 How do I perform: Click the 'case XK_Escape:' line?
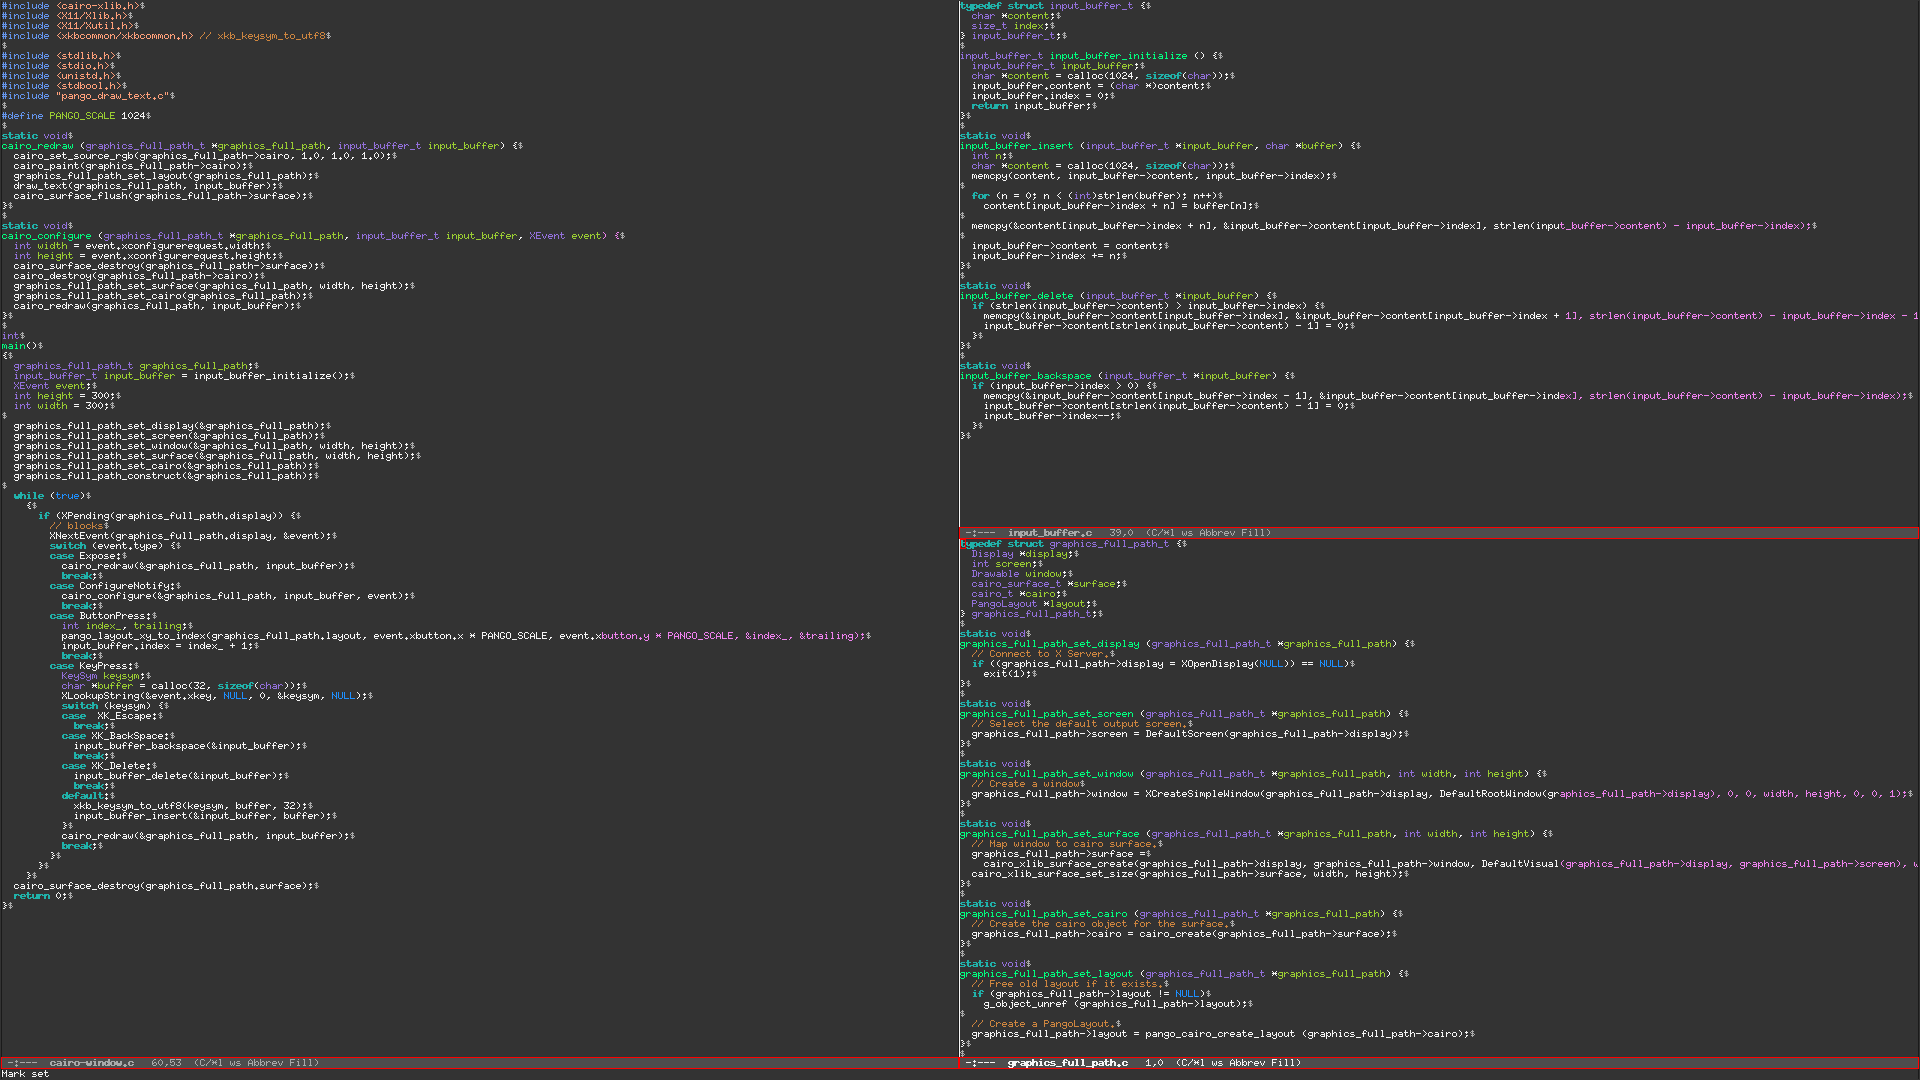pyautogui.click(x=112, y=716)
